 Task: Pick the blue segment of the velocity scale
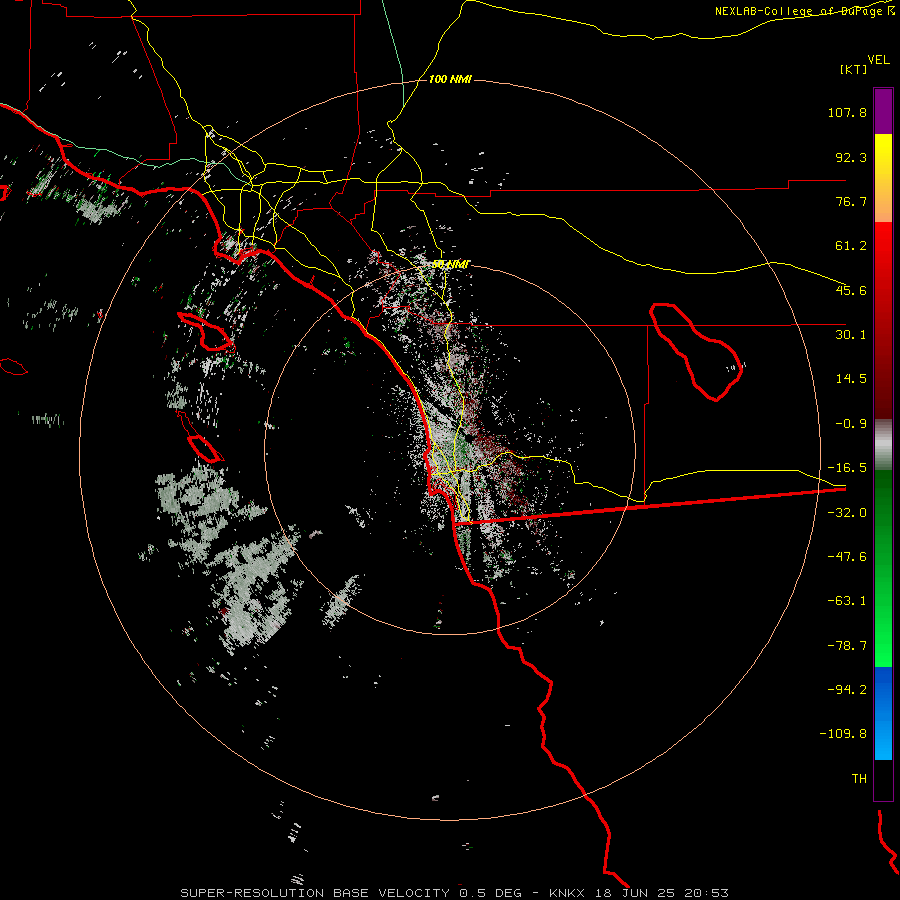pyautogui.click(x=883, y=713)
